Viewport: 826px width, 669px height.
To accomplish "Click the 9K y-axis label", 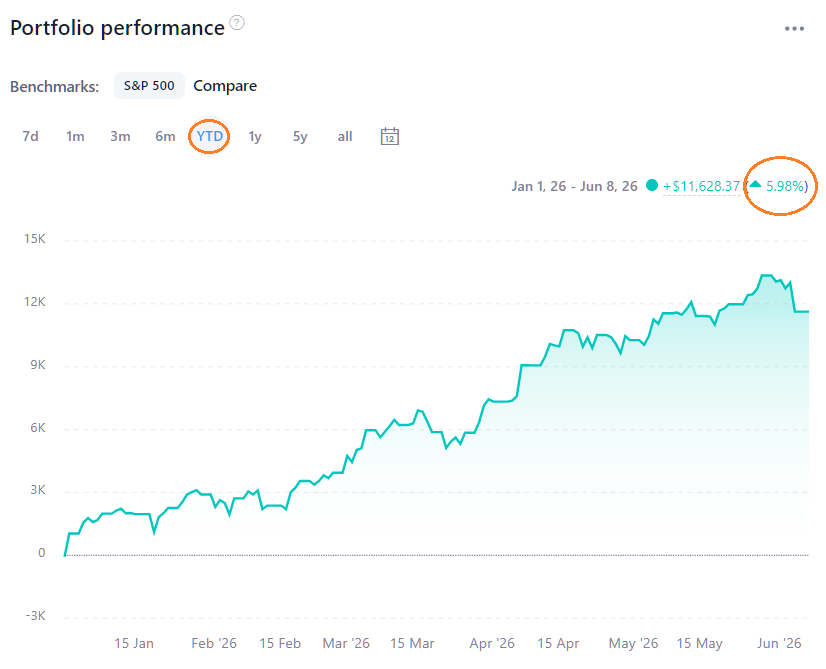I will (38, 365).
